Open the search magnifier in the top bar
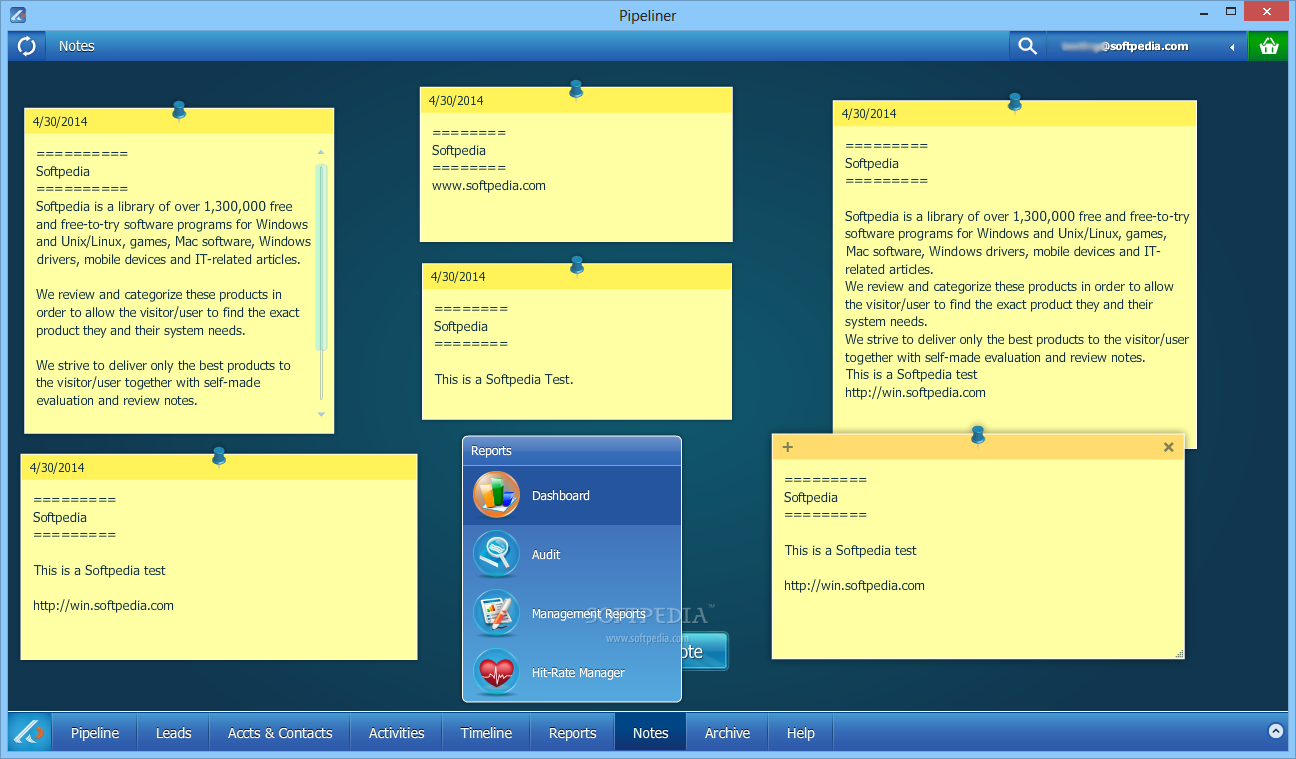This screenshot has height=759, width=1296. tap(1027, 46)
